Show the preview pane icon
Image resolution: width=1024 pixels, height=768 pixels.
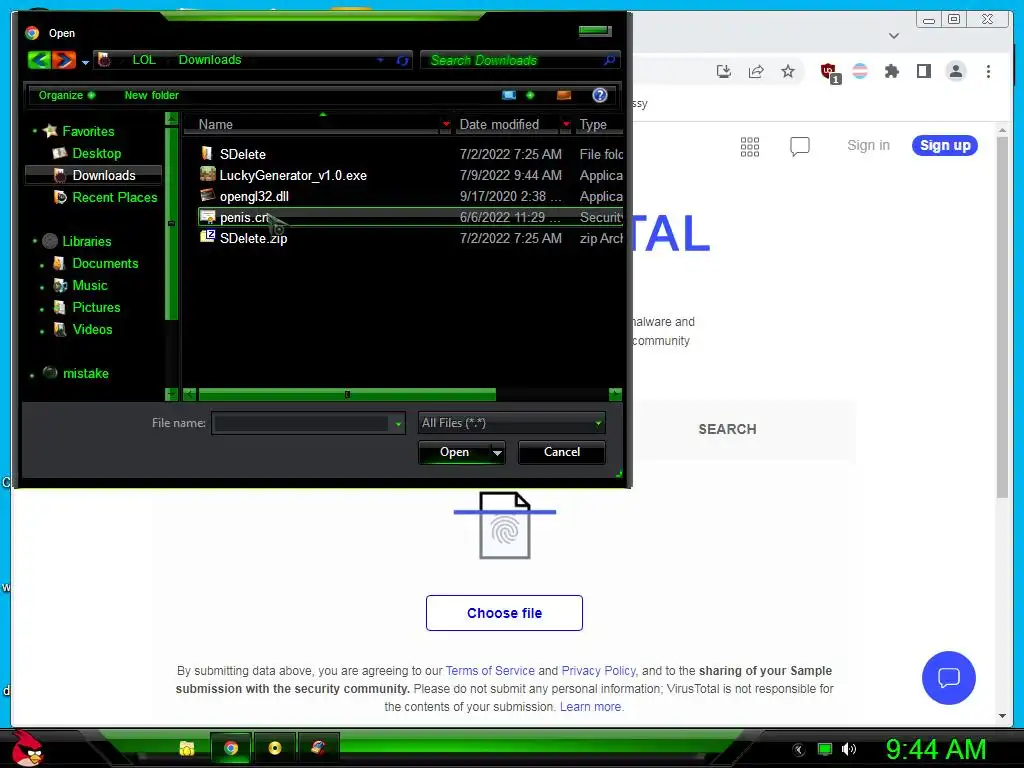point(564,95)
